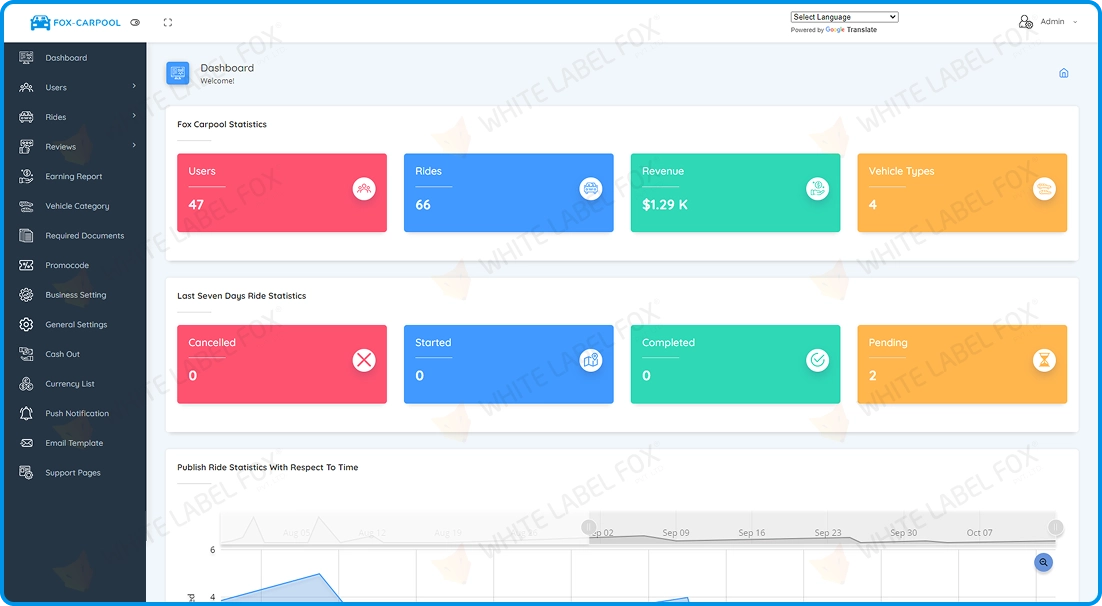The height and width of the screenshot is (606, 1102).
Task: Open the Earning Report page
Action: pyautogui.click(x=74, y=176)
